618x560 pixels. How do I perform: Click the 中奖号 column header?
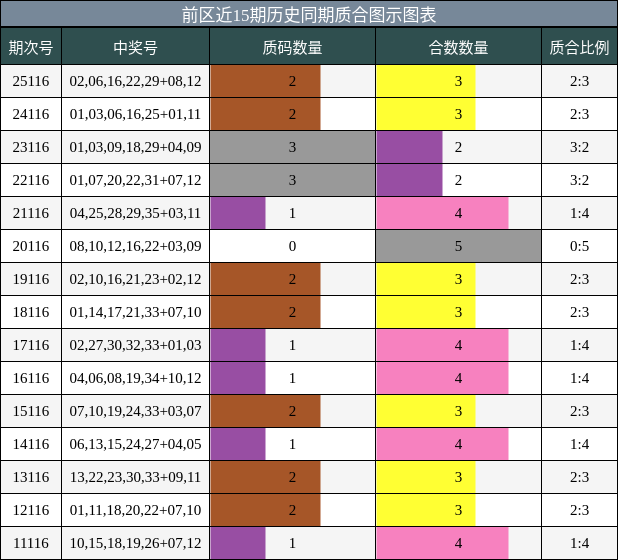(135, 48)
